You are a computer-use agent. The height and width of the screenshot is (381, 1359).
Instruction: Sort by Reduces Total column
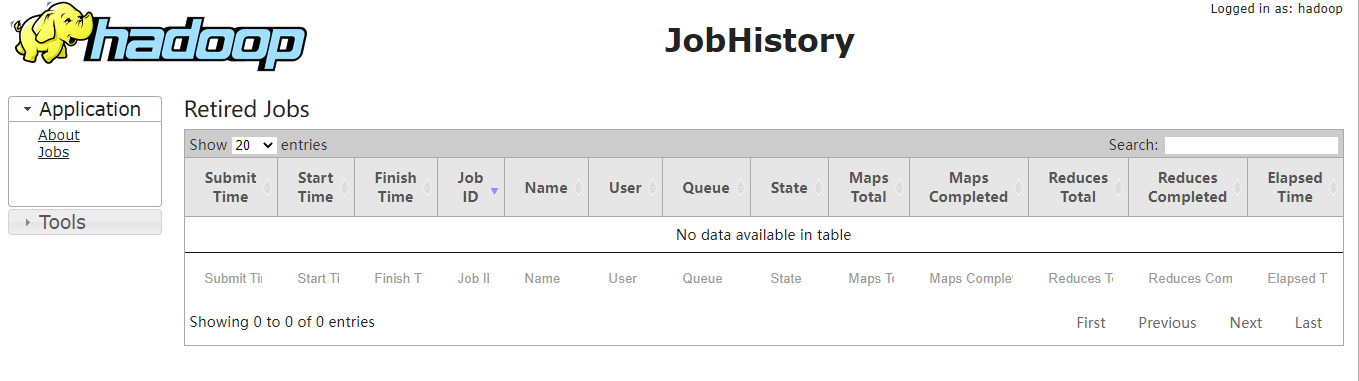coord(1078,187)
